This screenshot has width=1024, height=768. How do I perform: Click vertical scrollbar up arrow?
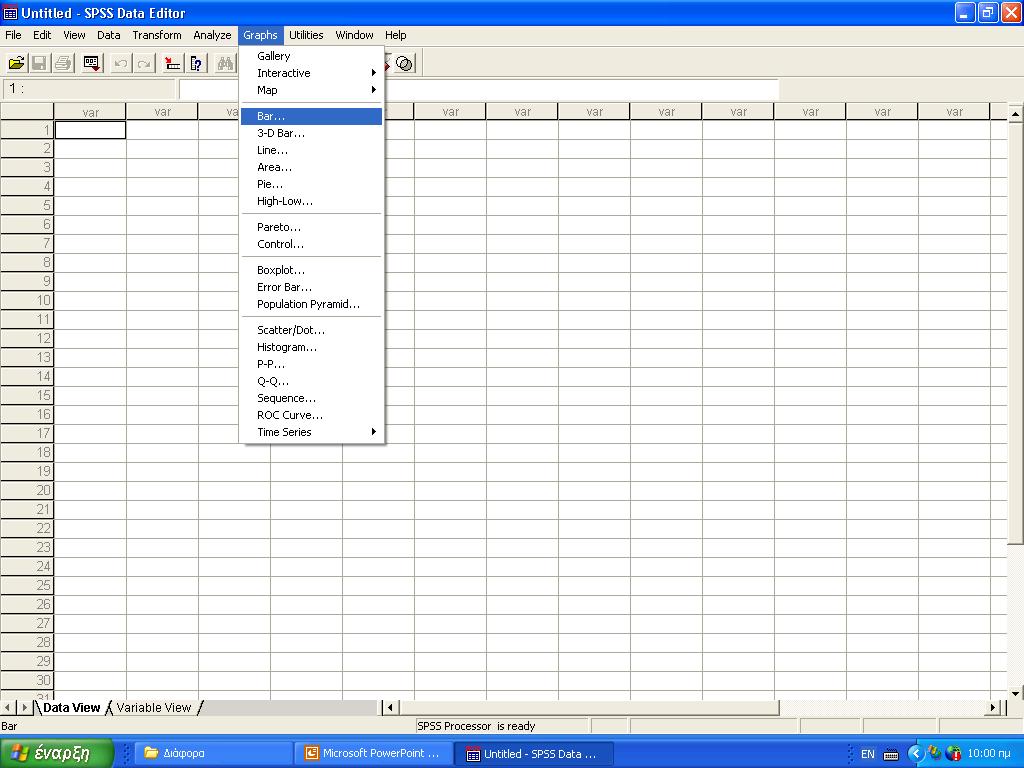(x=1016, y=114)
